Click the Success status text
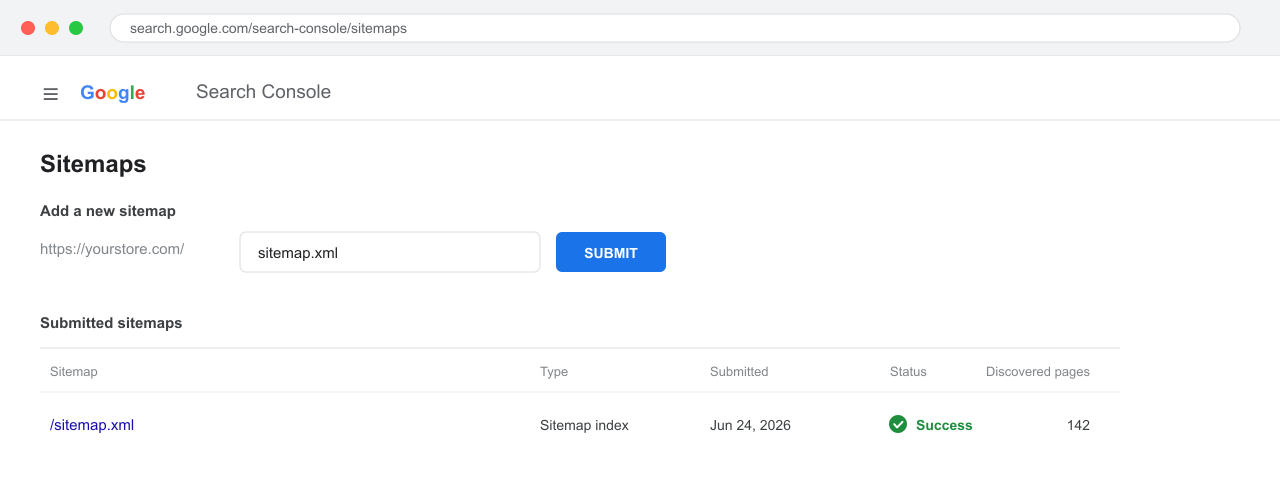Screen dimensions: 1280x500 click(944, 425)
